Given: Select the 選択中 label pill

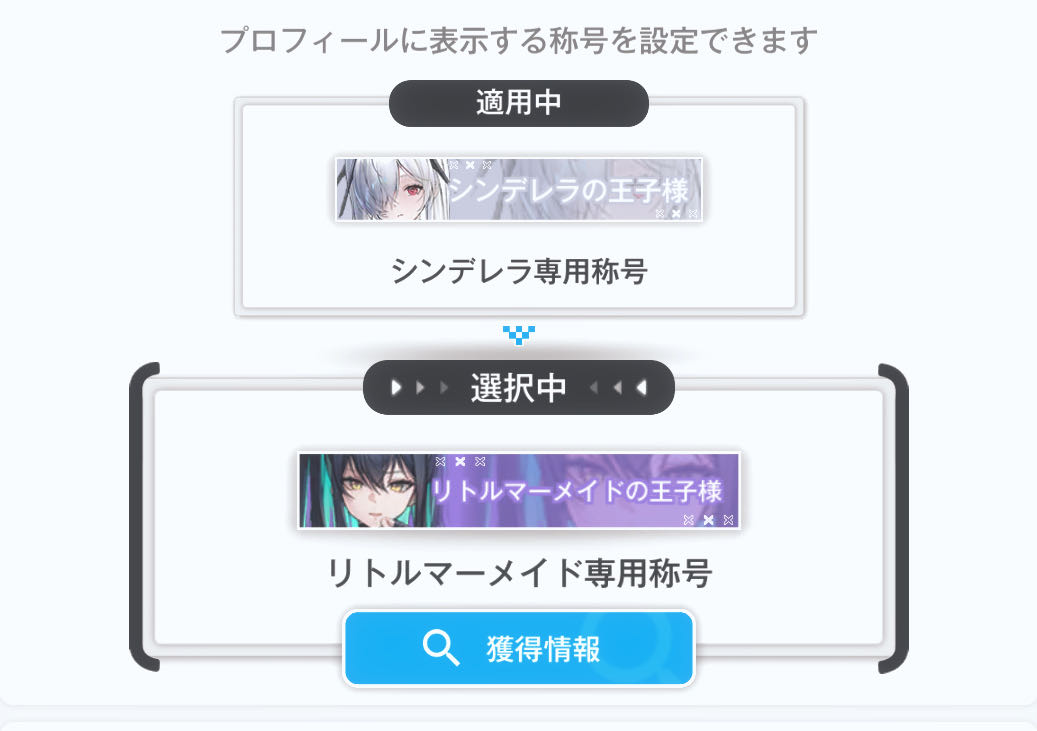Looking at the screenshot, I should point(518,388).
